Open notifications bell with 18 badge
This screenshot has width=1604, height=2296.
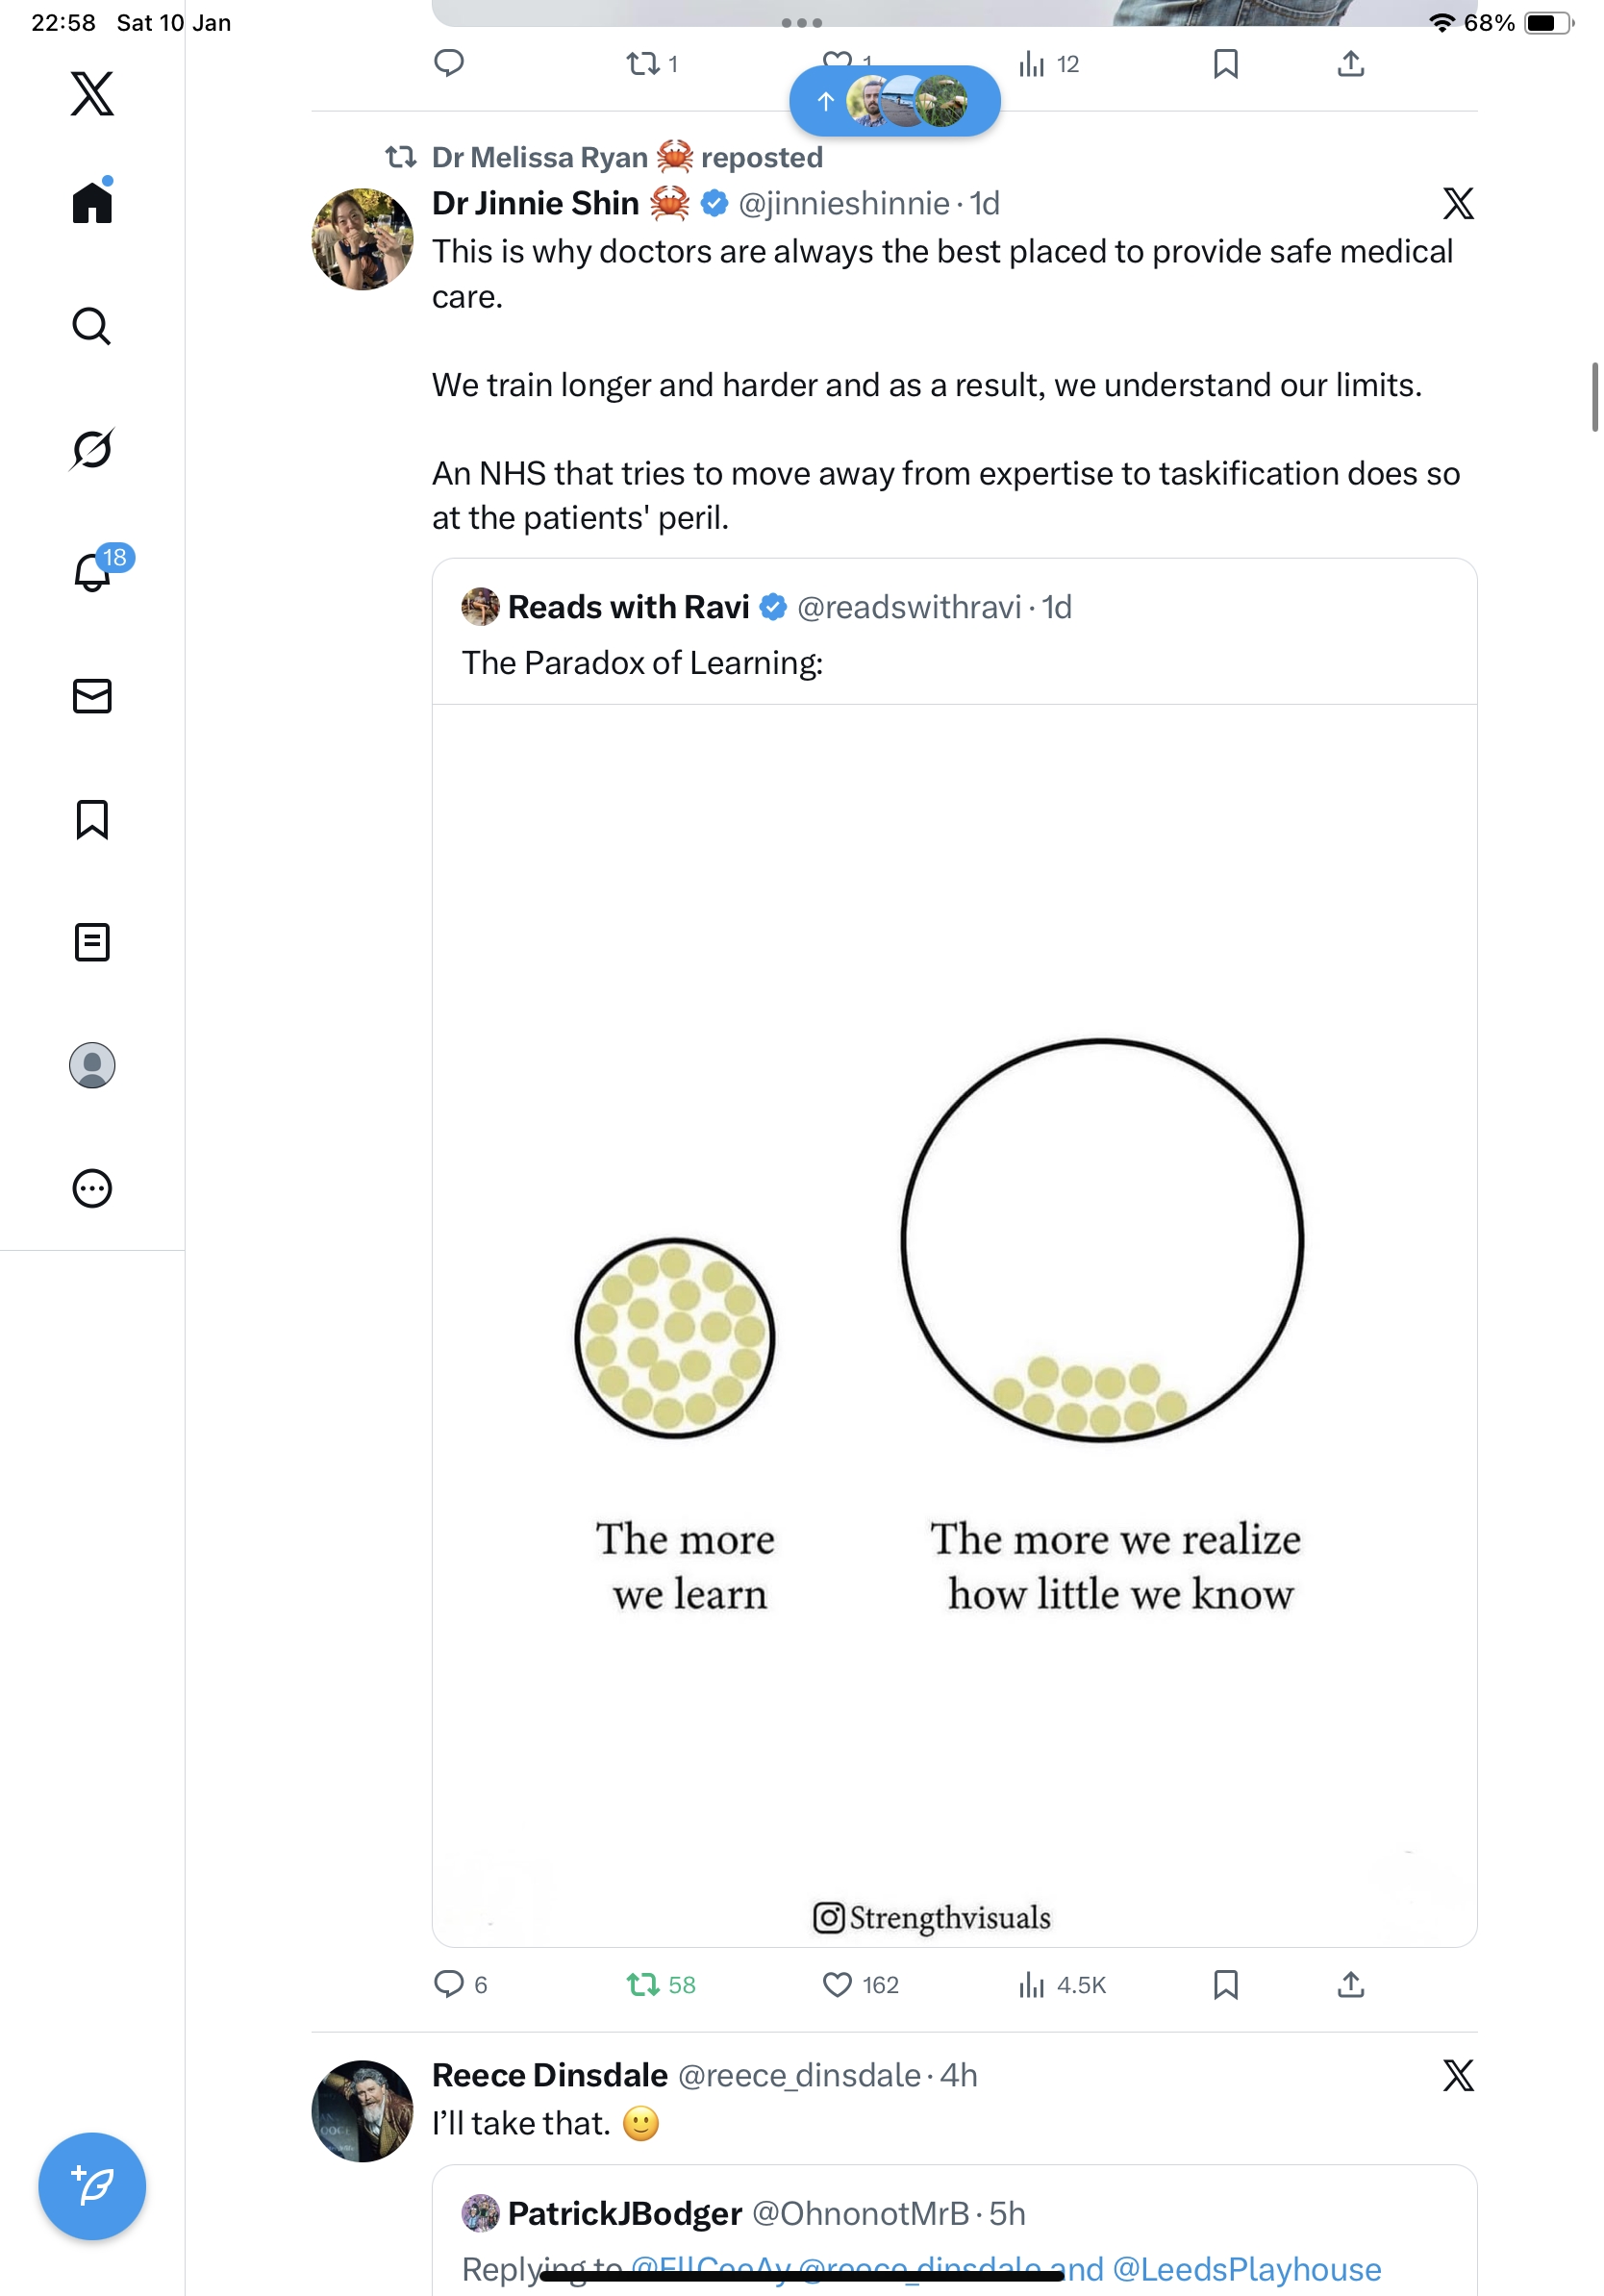93,572
